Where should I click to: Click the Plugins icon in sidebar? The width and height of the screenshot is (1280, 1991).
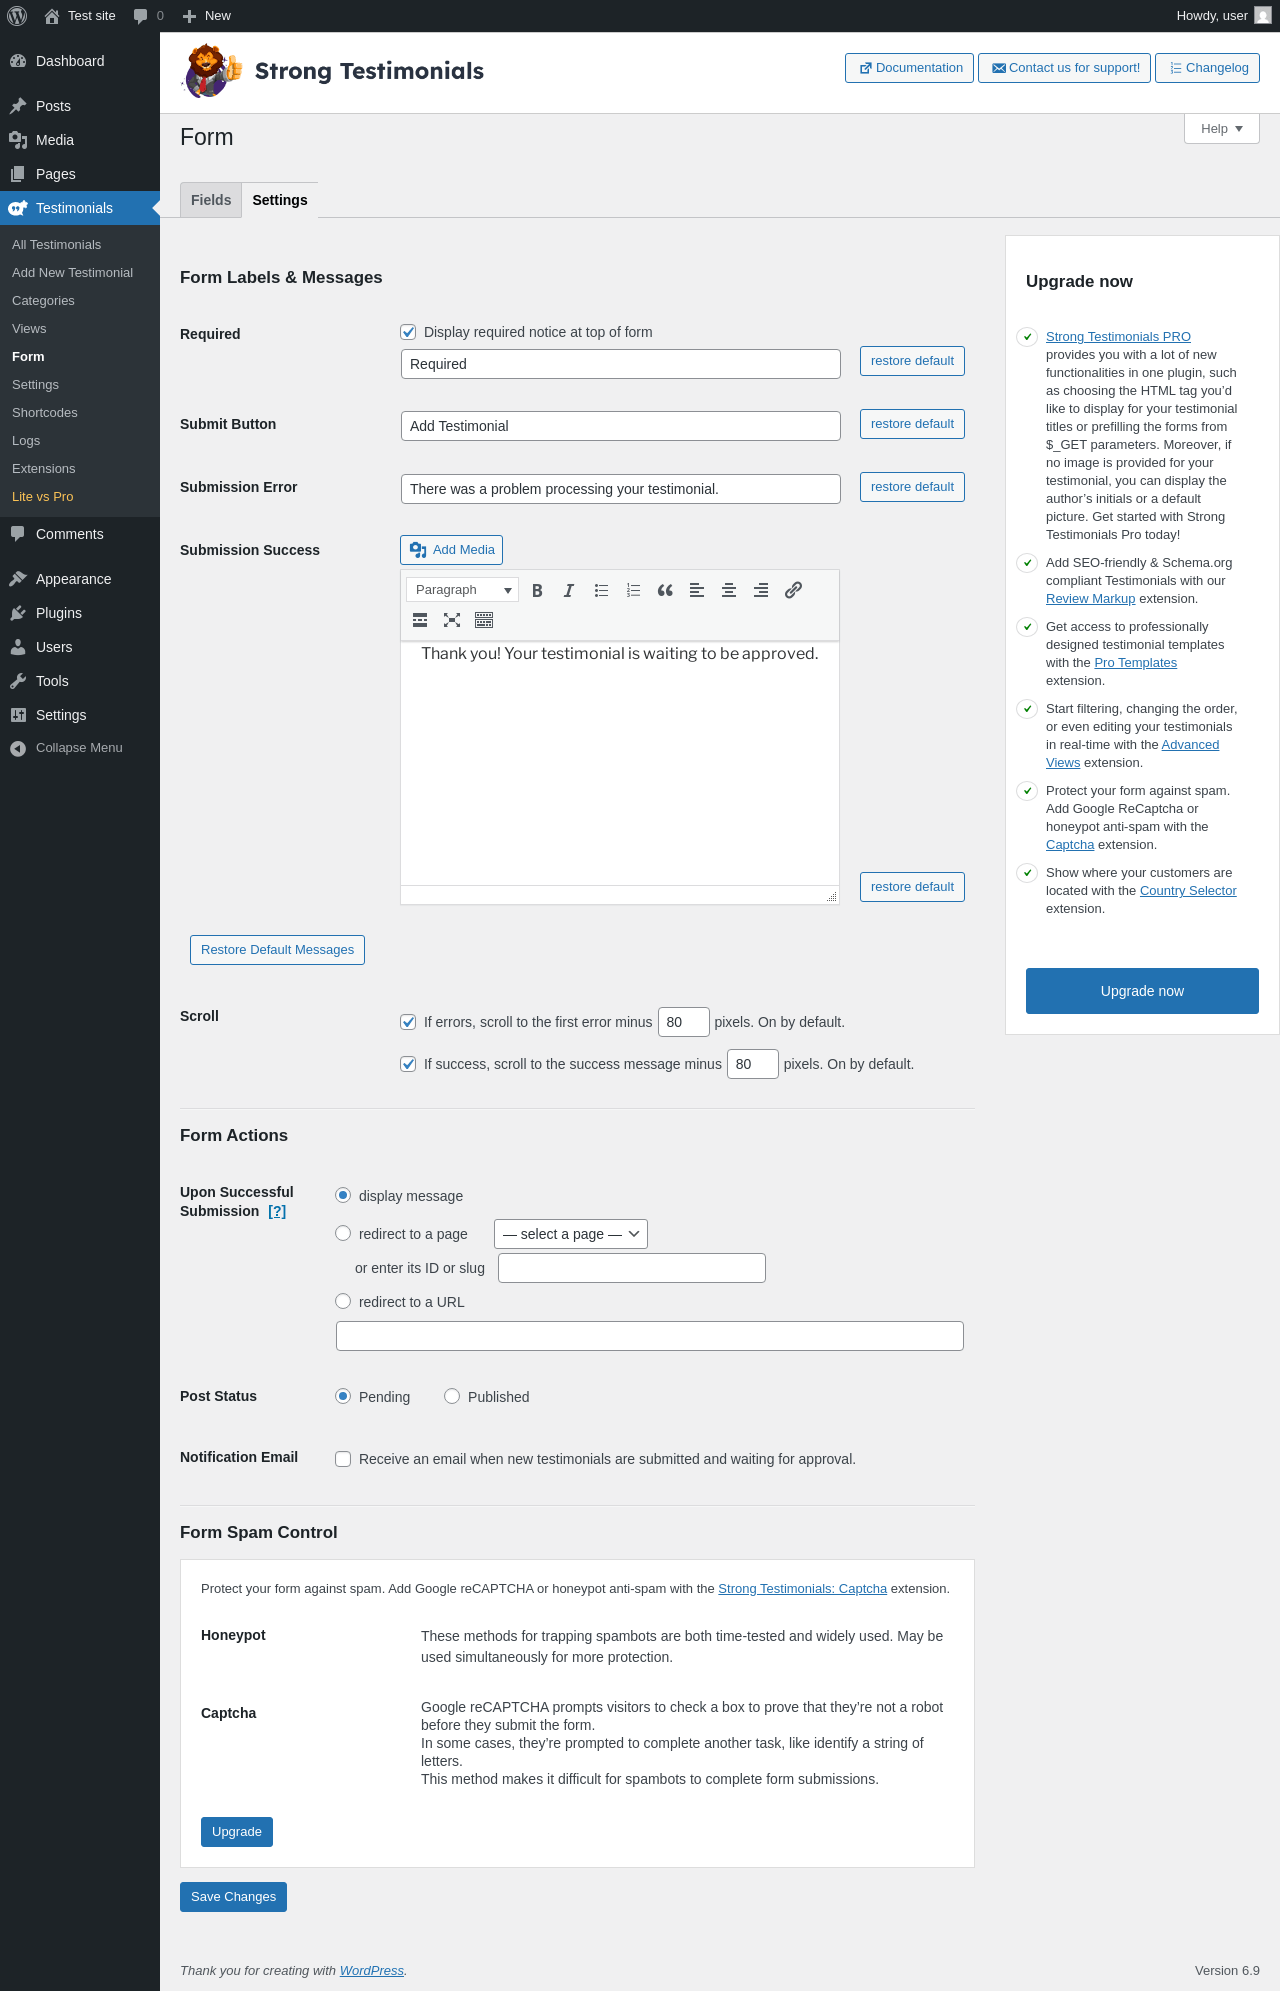[x=18, y=613]
